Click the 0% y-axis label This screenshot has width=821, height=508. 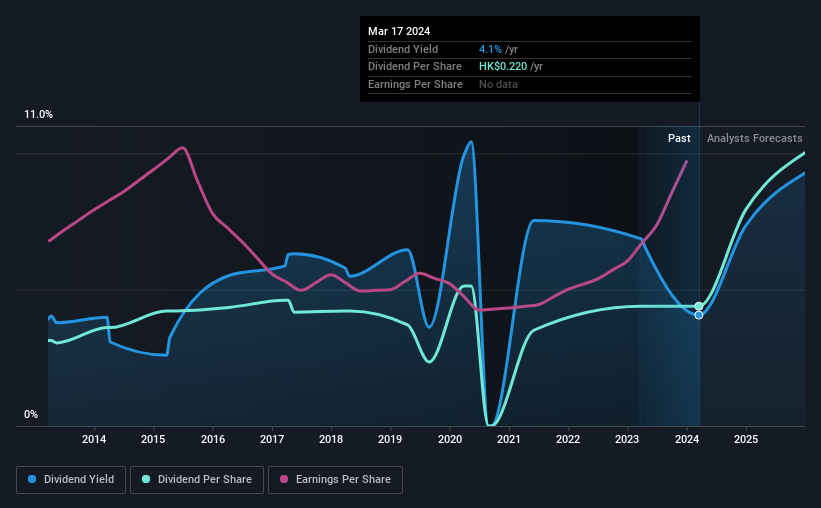pyautogui.click(x=31, y=414)
